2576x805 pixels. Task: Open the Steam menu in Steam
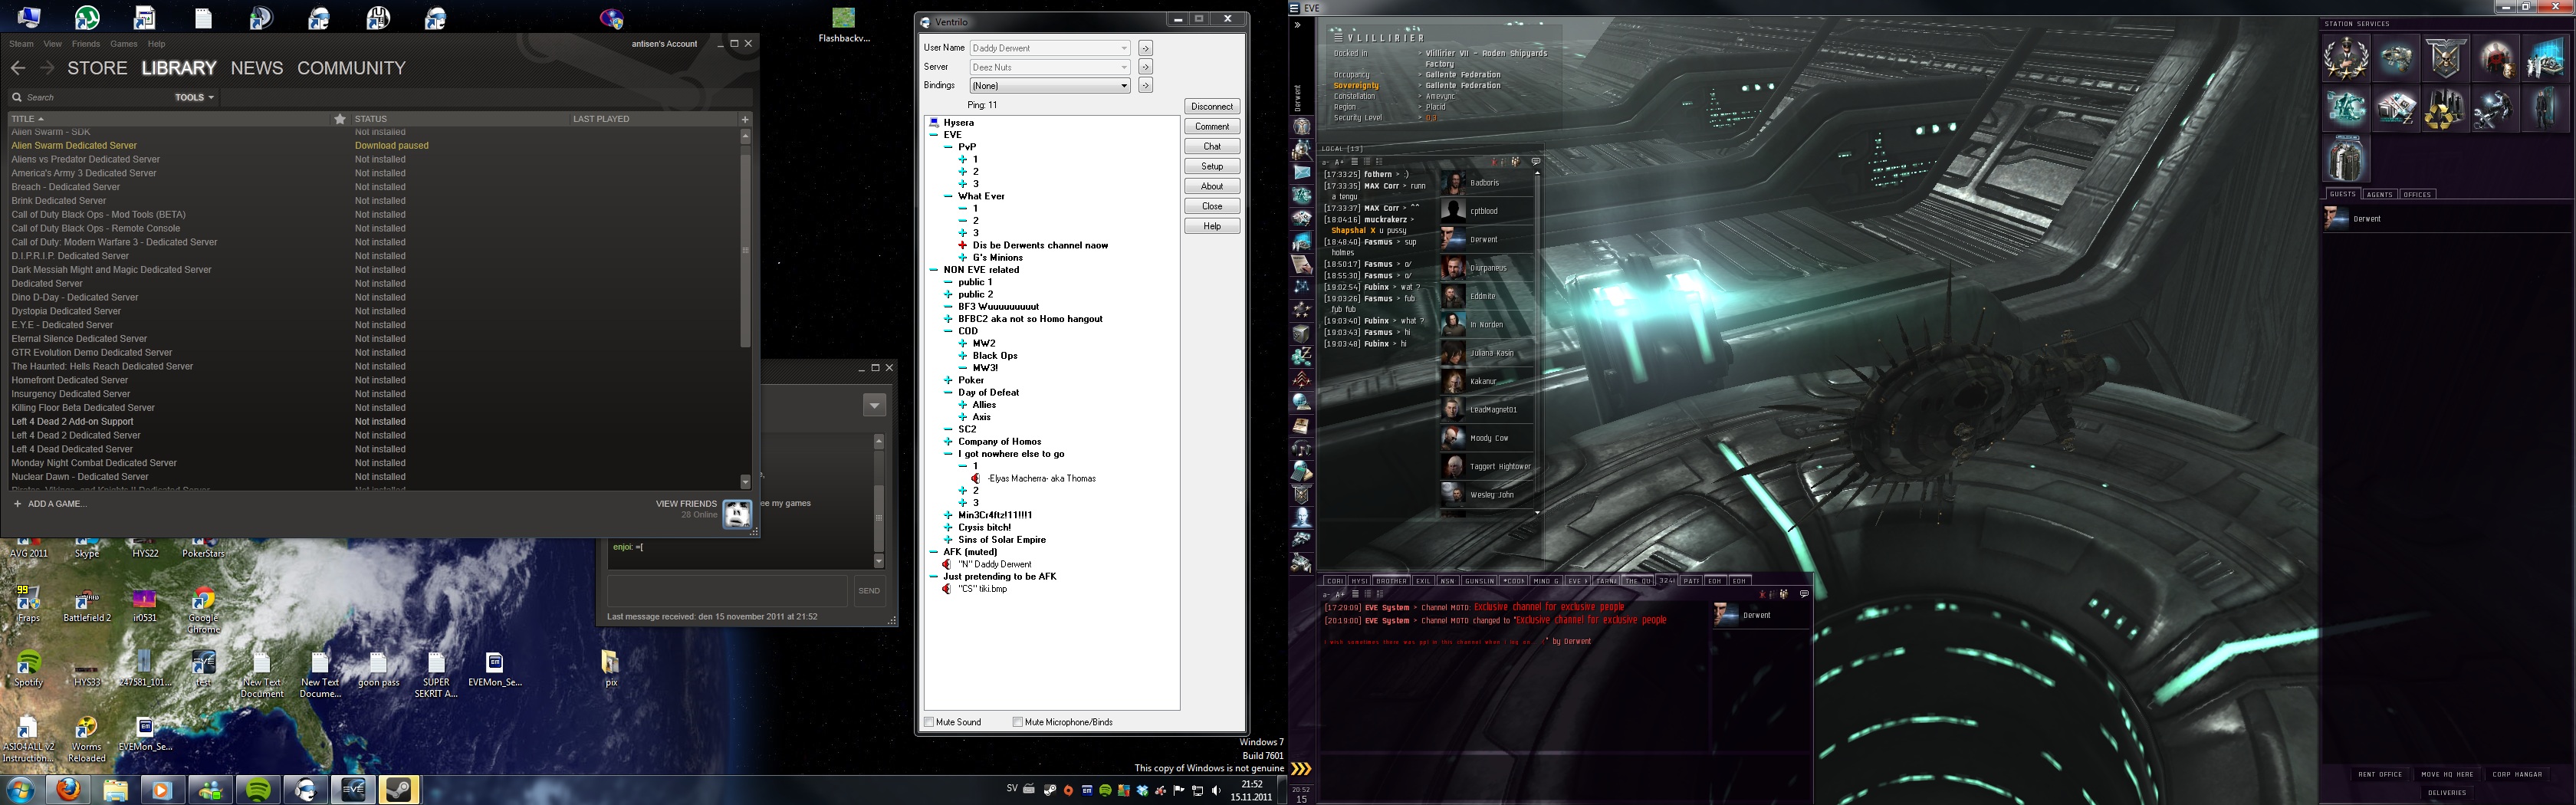(x=21, y=44)
